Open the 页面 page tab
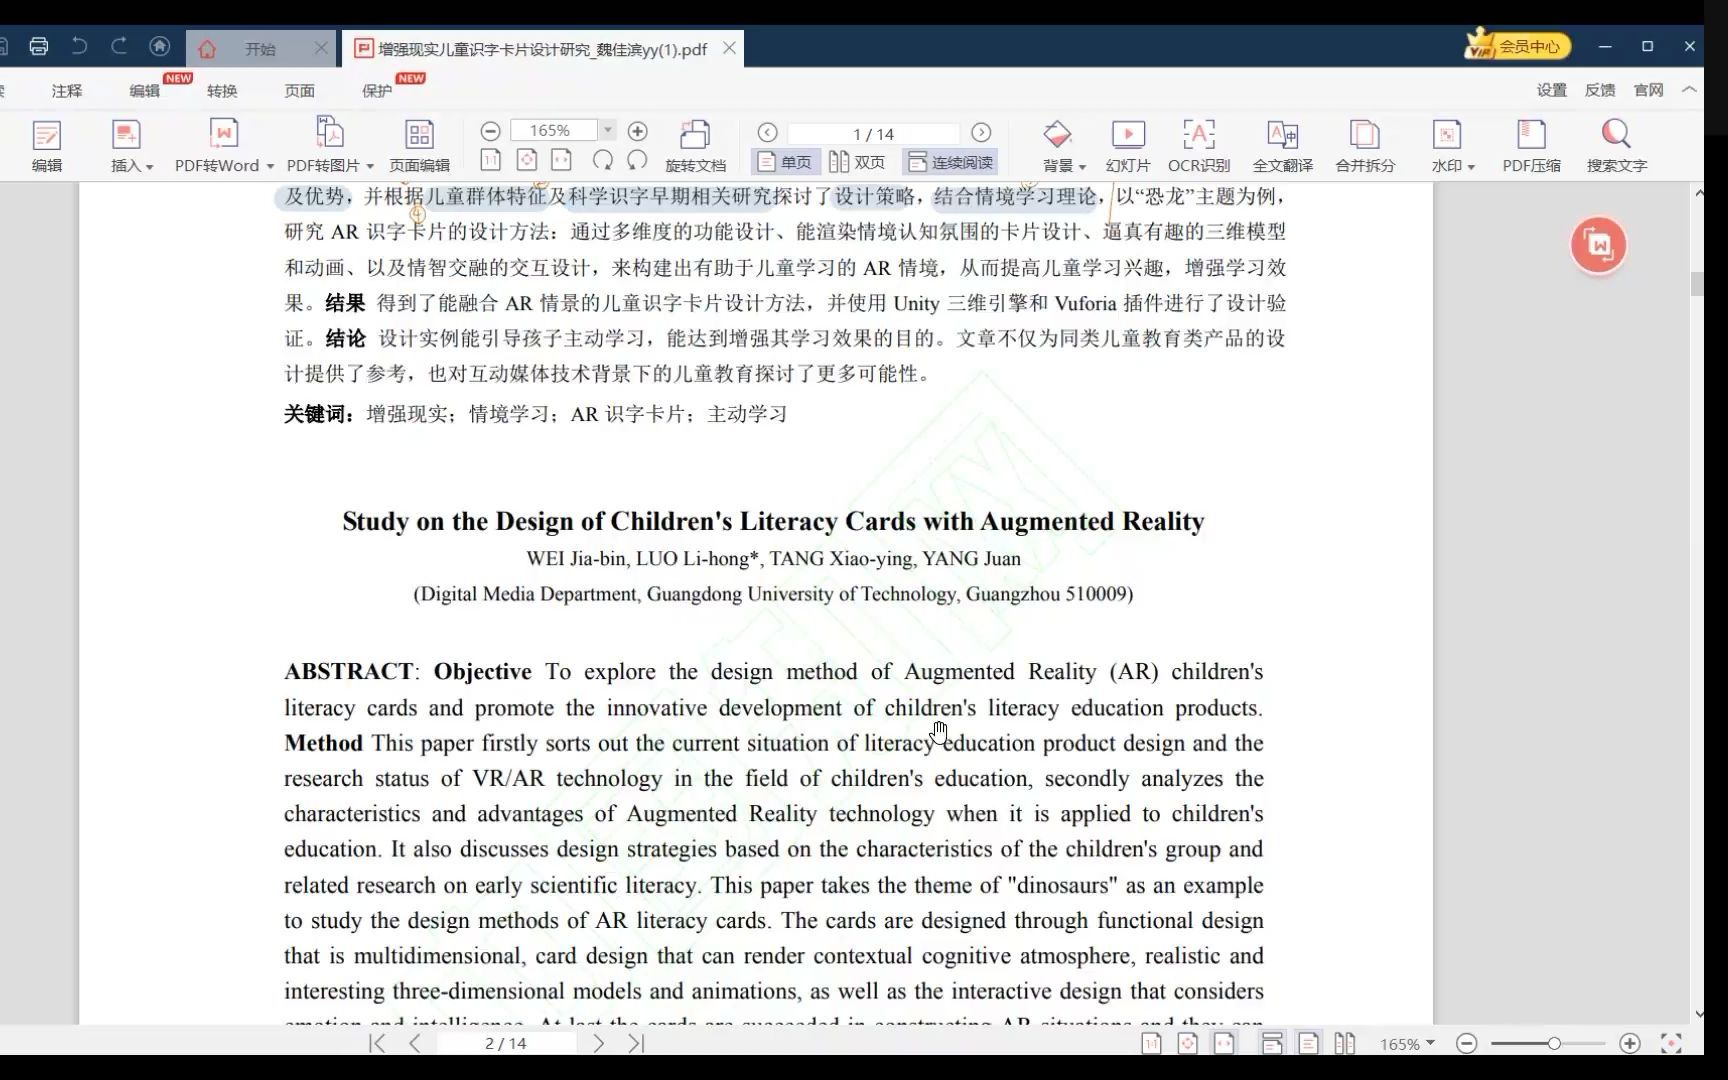Image resolution: width=1728 pixels, height=1080 pixels. tap(299, 90)
